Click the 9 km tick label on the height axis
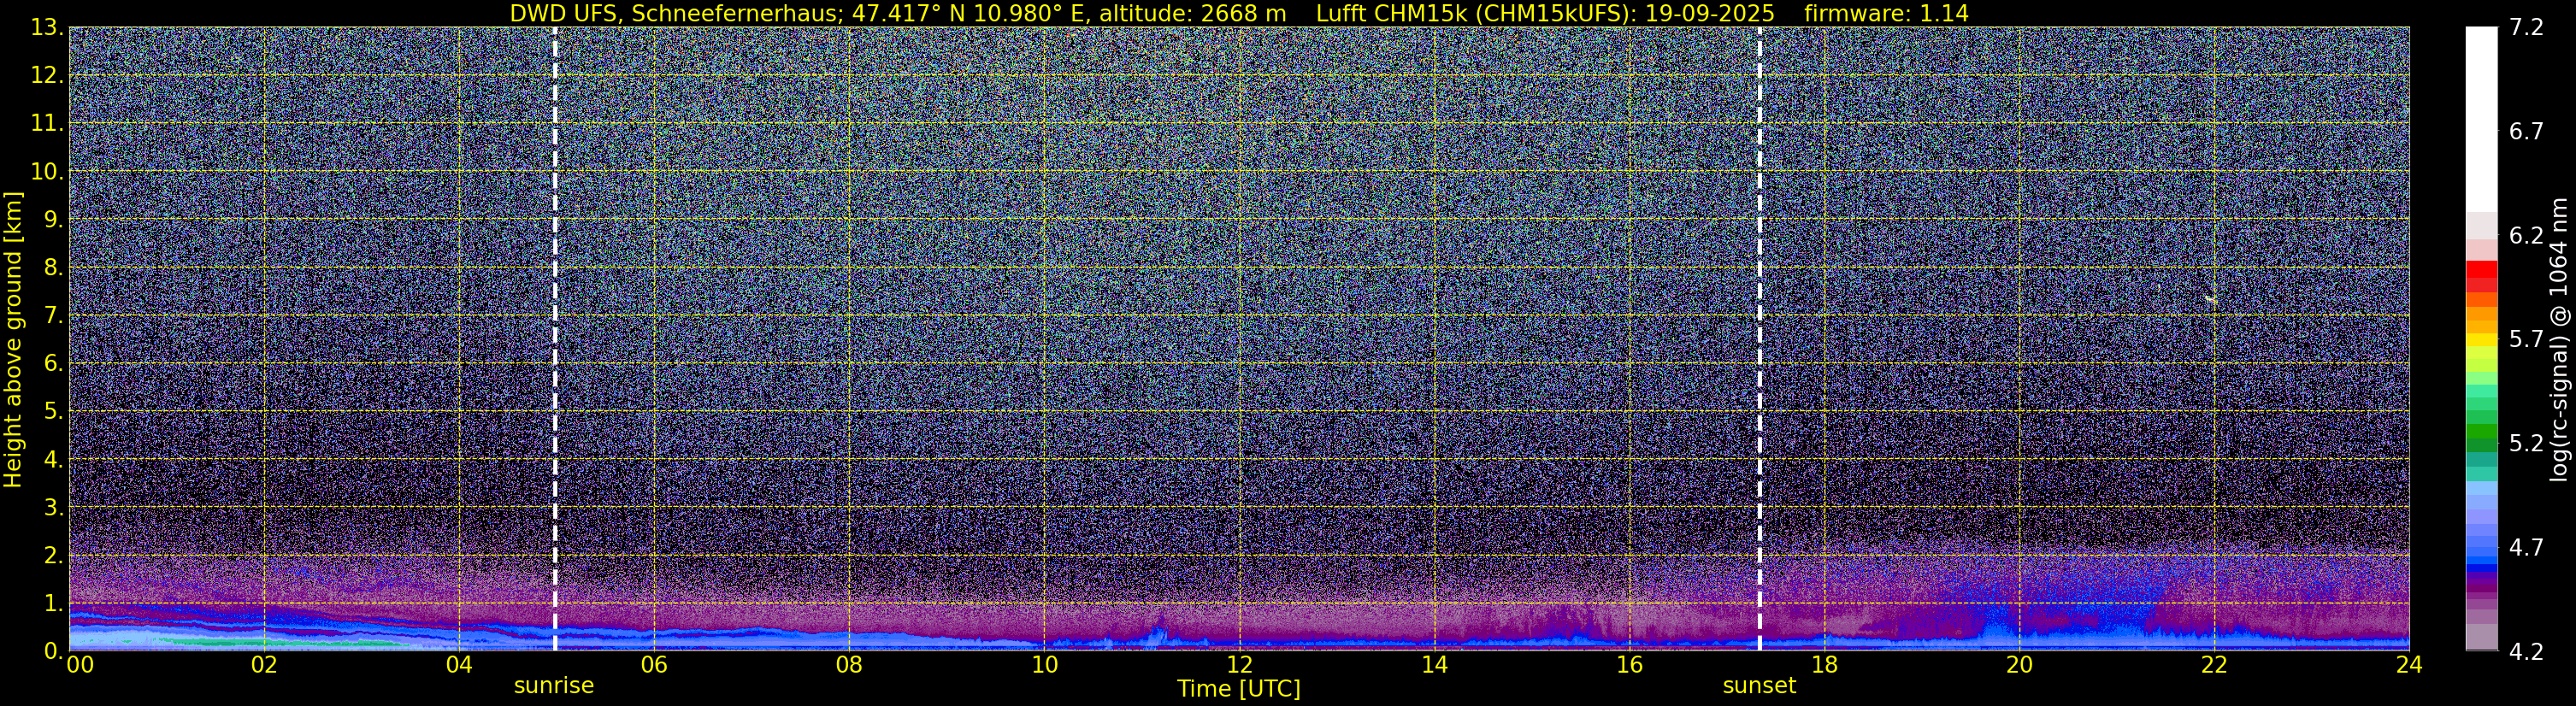The height and width of the screenshot is (706, 2576). (53, 220)
